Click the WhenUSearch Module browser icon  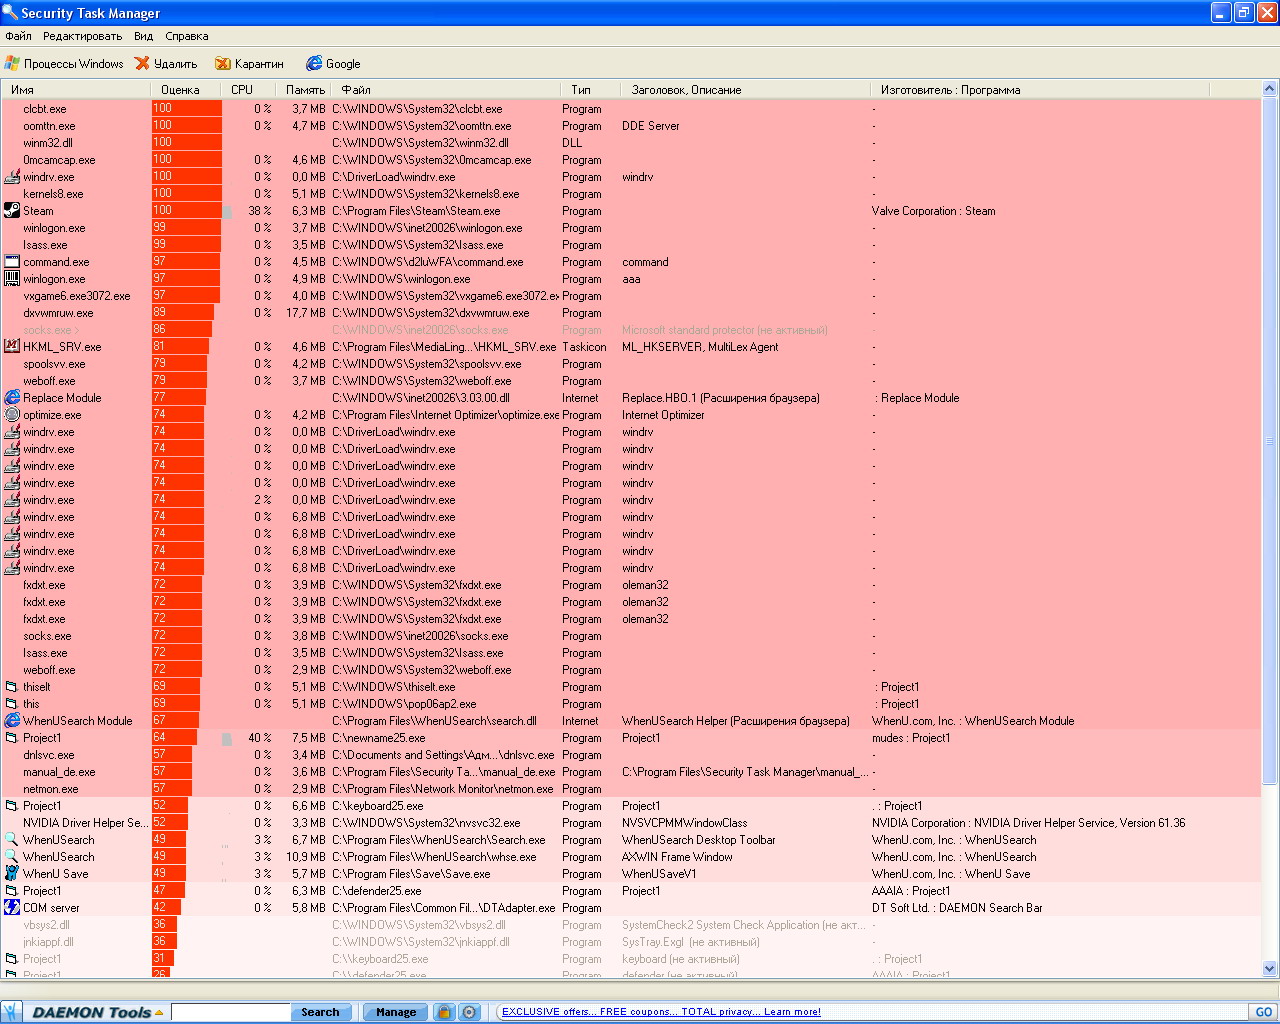(12, 721)
